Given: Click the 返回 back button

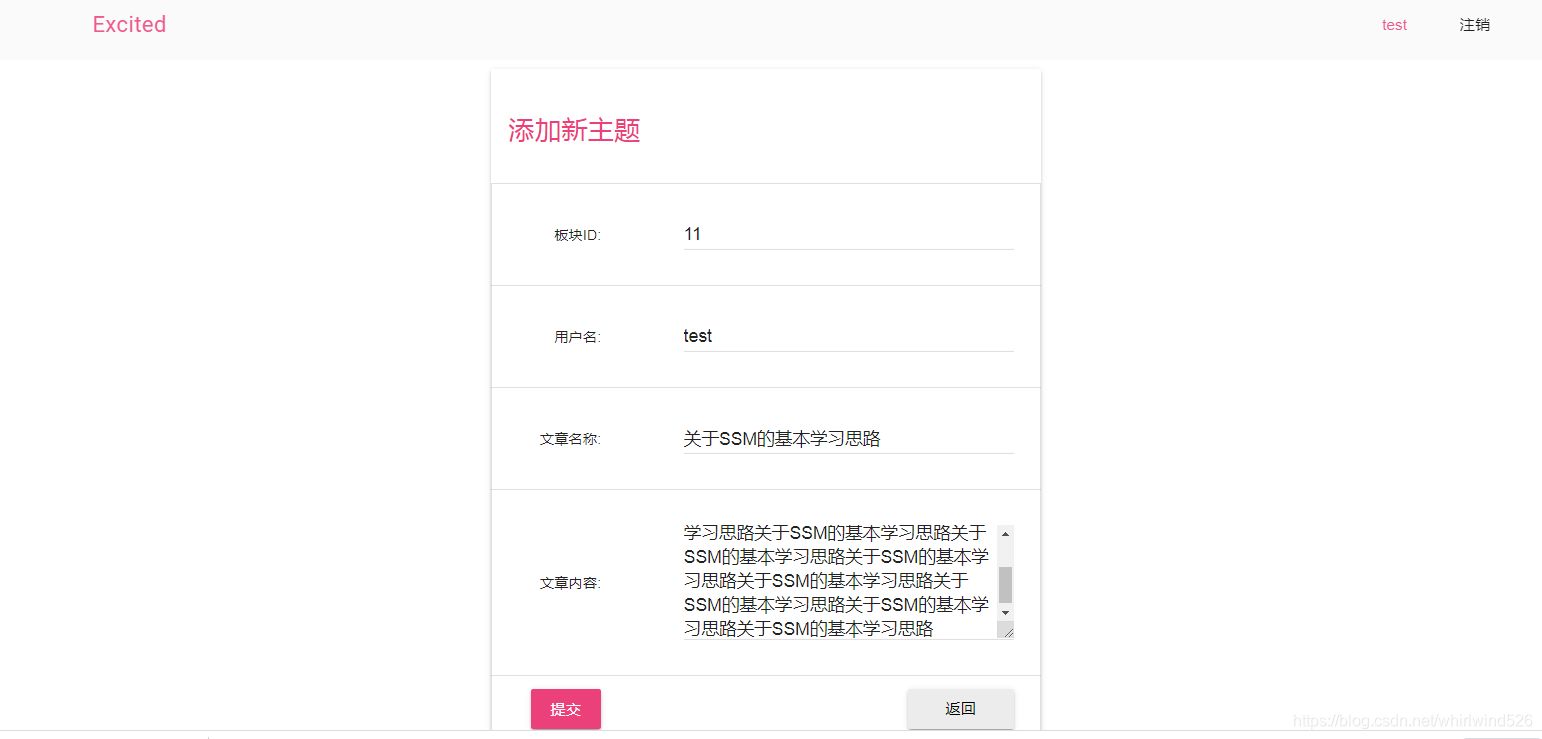Looking at the screenshot, I should [960, 709].
